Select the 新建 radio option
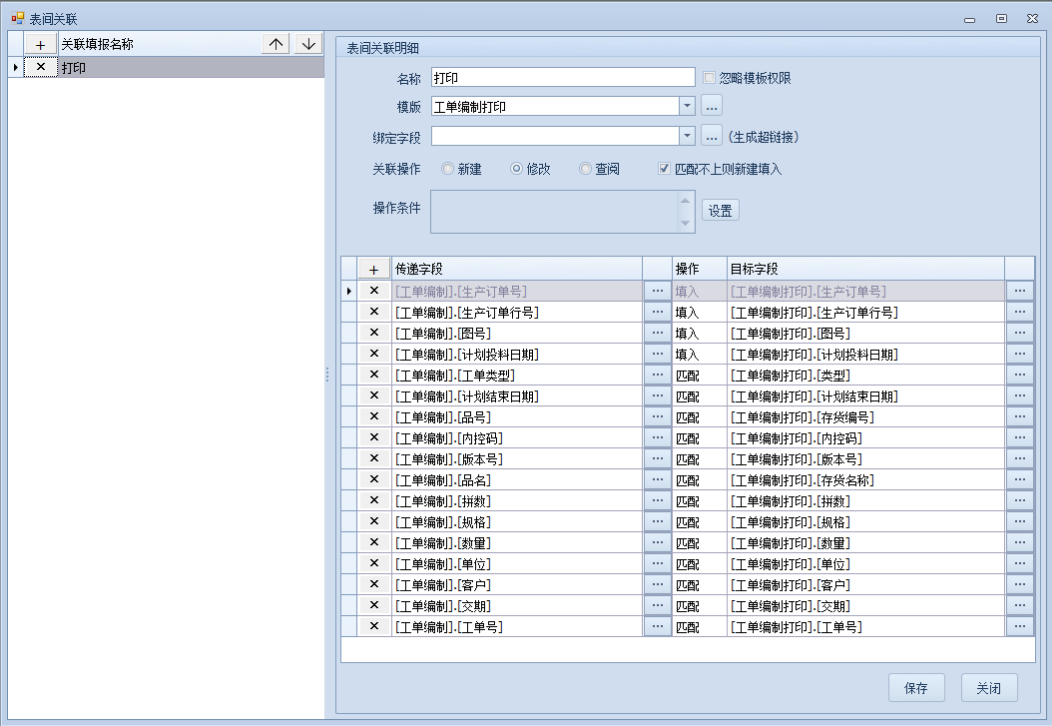The image size is (1052, 726). coord(447,169)
